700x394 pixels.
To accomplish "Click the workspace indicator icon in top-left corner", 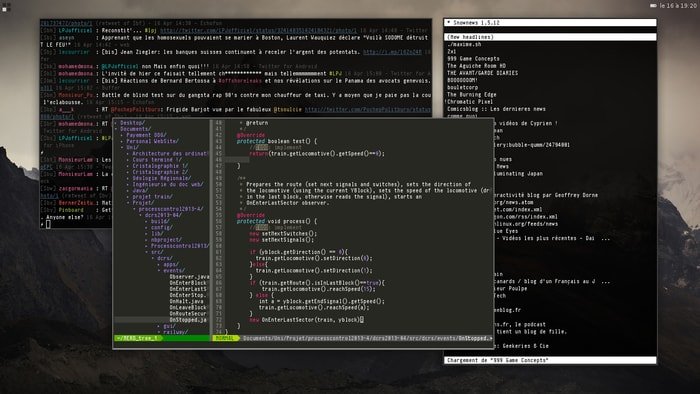I will [6, 7].
